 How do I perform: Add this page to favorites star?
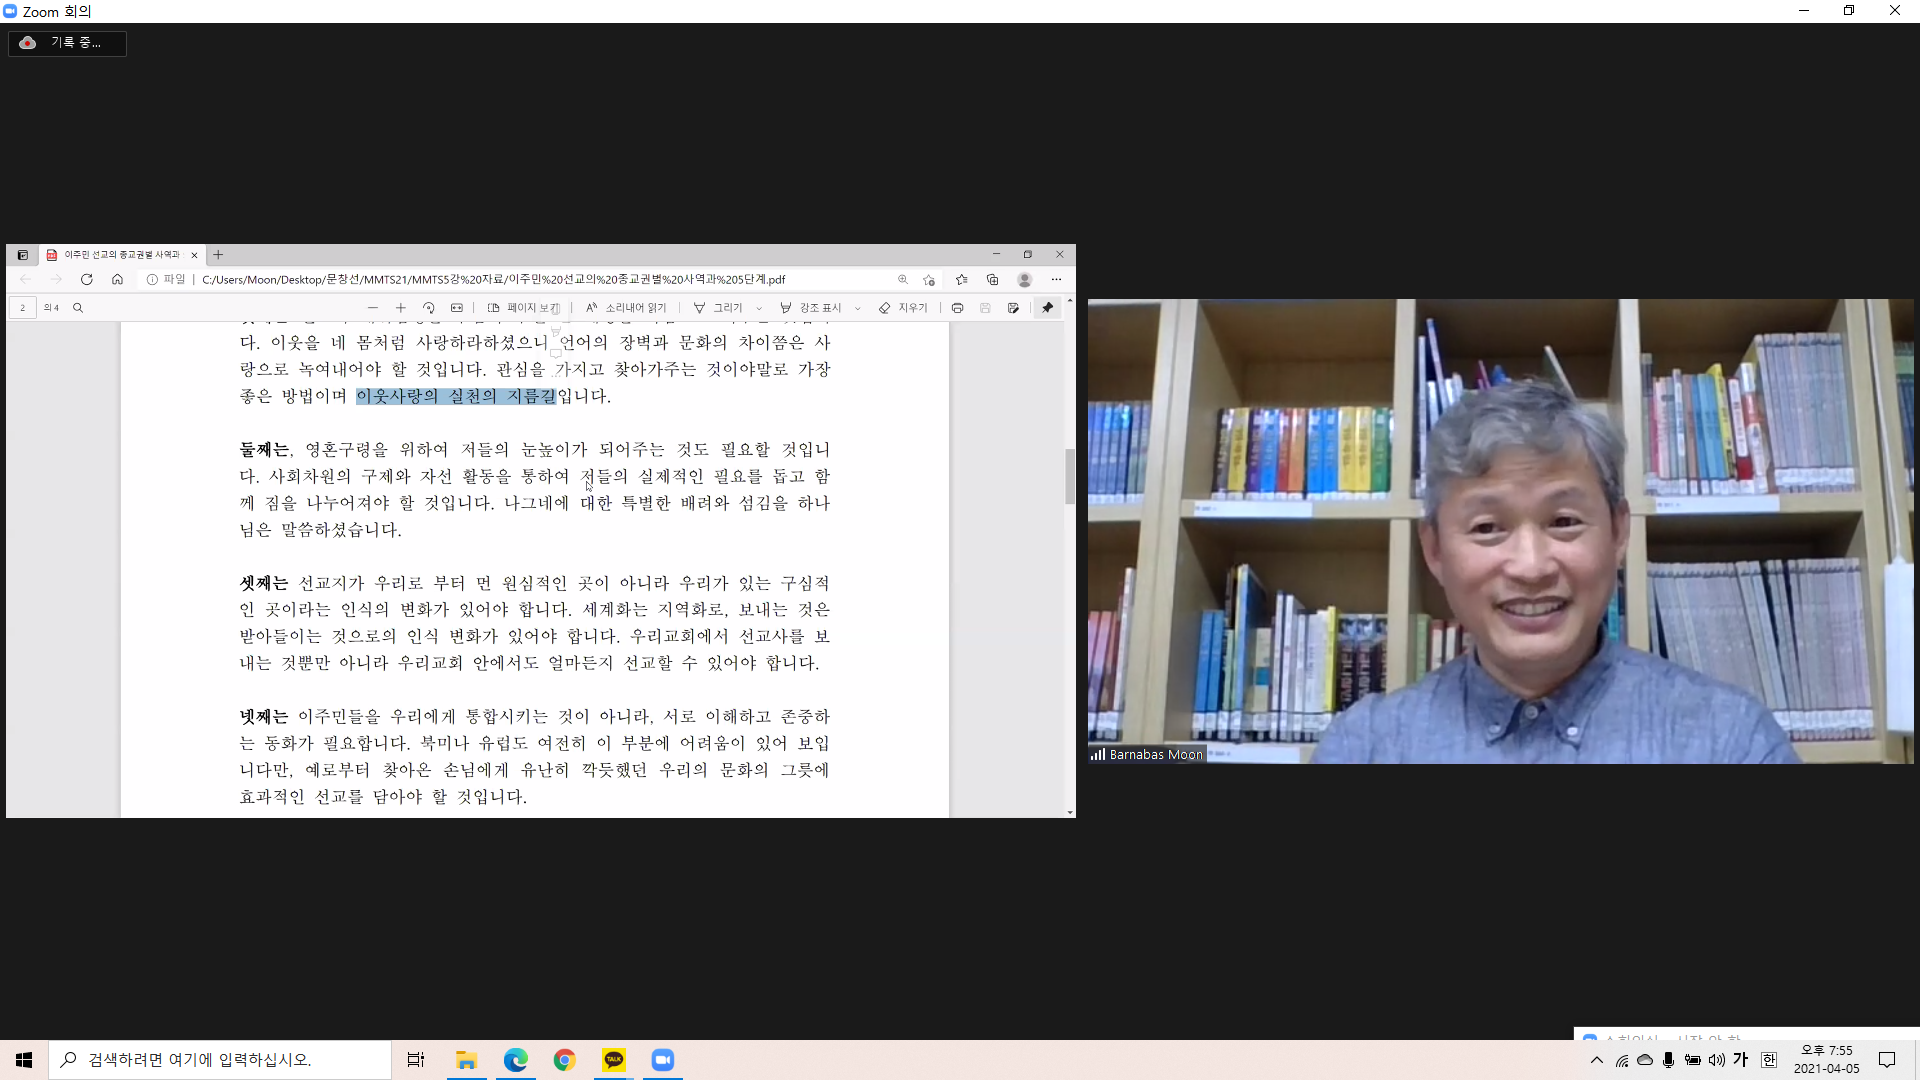(x=929, y=280)
